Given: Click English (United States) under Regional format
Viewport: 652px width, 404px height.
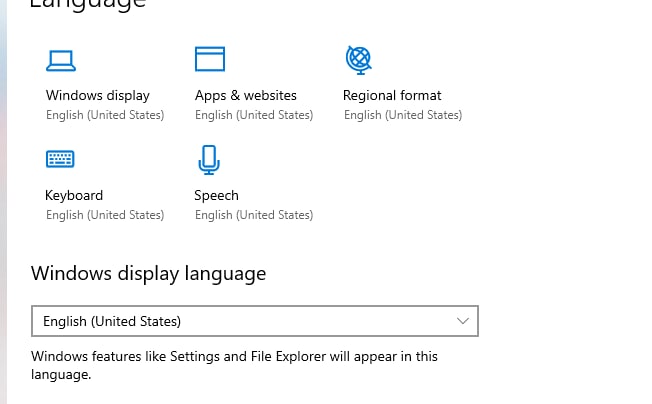Looking at the screenshot, I should (403, 115).
